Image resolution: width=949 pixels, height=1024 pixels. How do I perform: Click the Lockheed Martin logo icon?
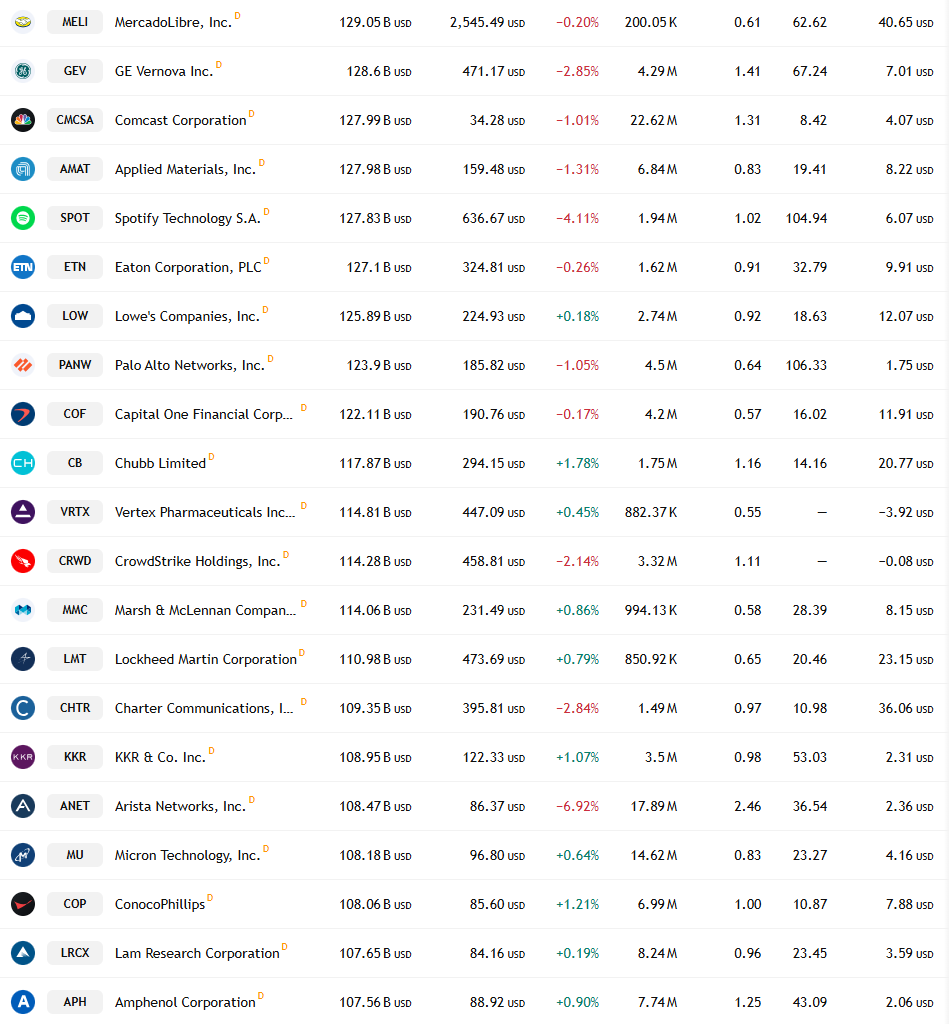tap(23, 659)
